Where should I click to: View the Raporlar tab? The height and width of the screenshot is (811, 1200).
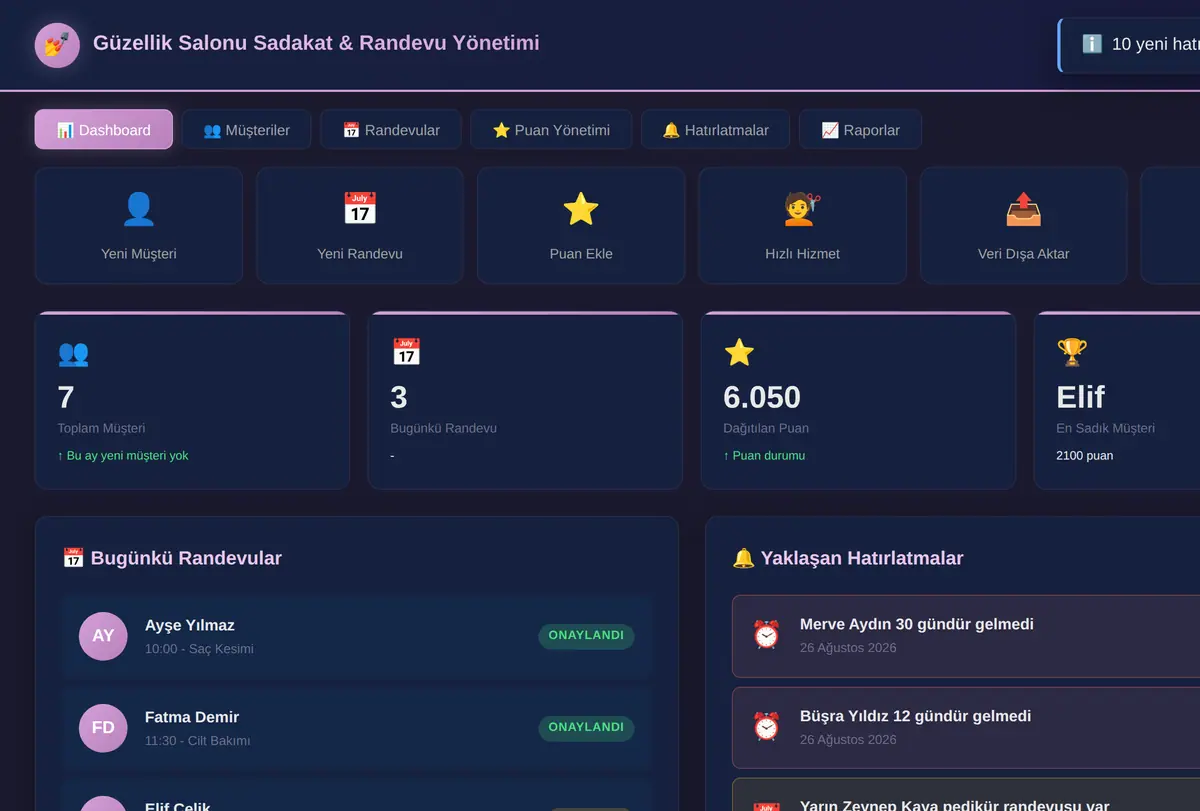pos(860,129)
